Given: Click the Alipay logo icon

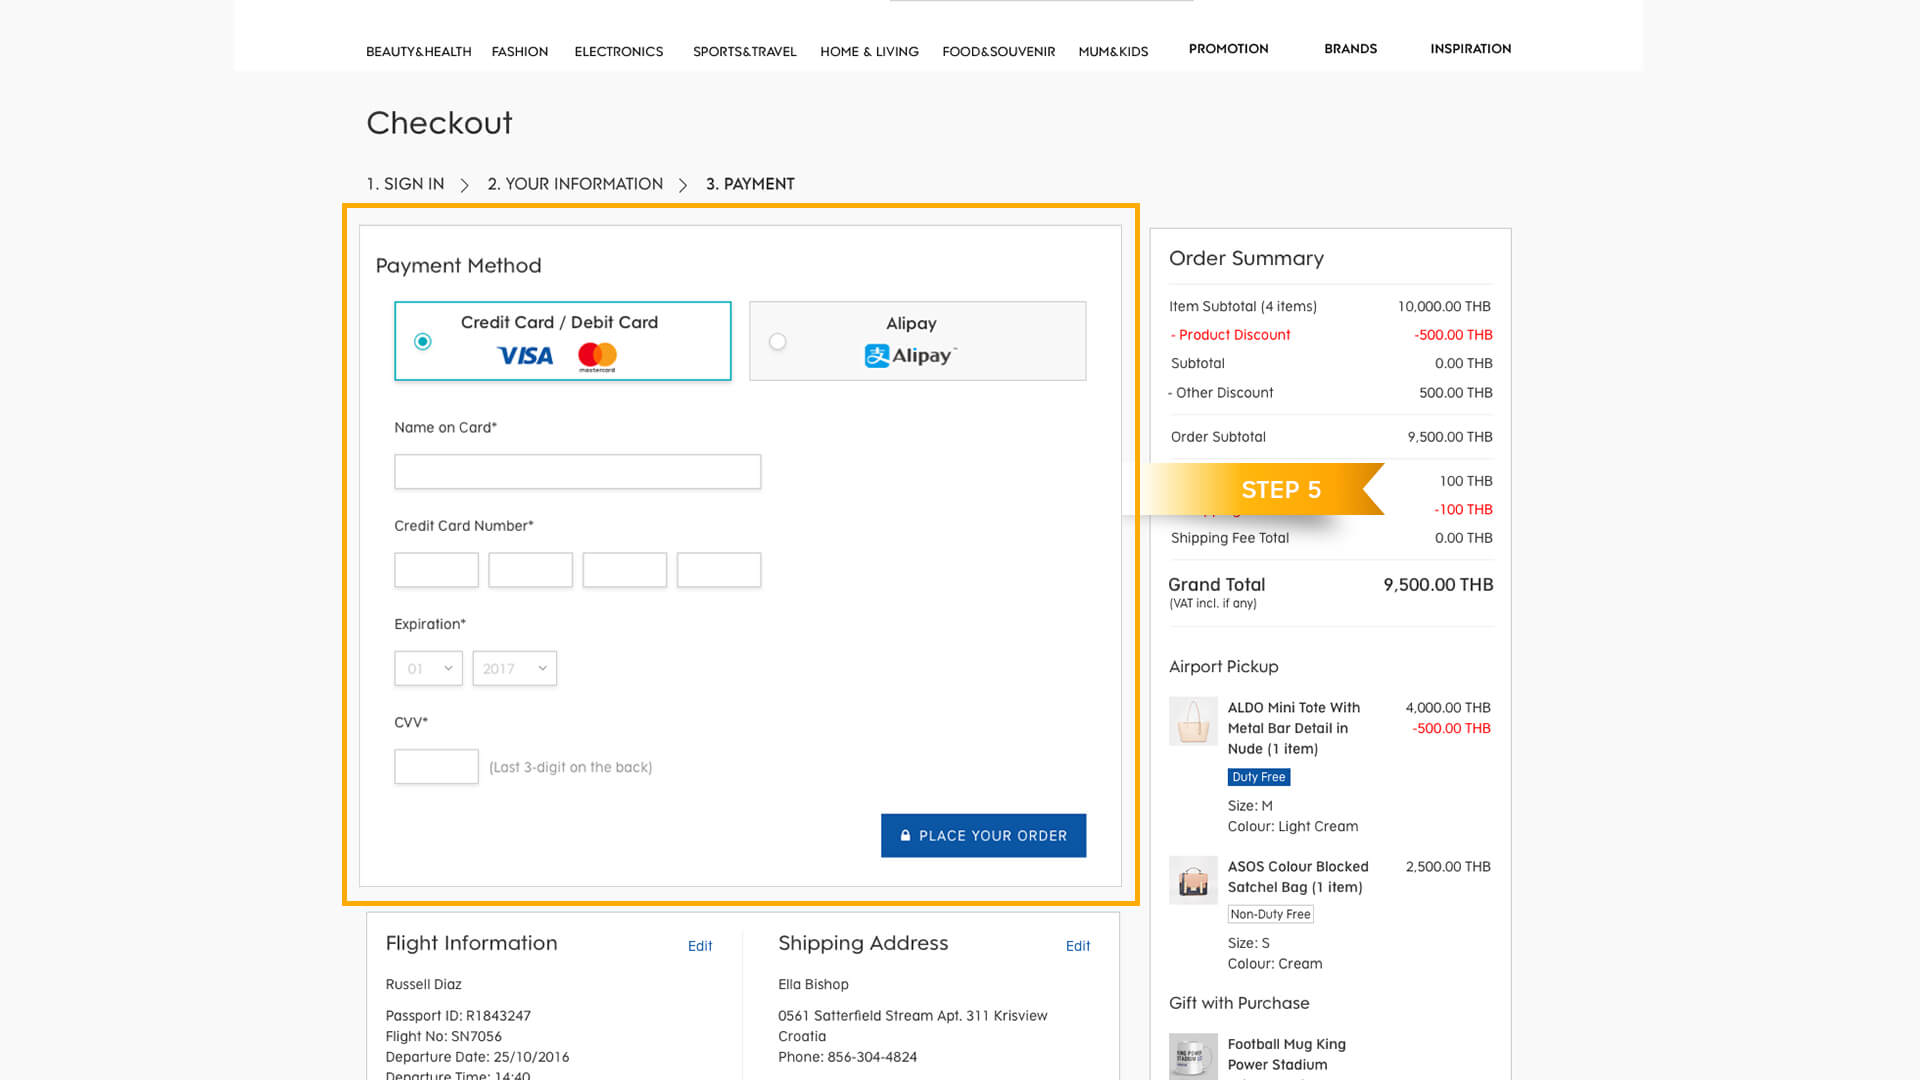Looking at the screenshot, I should point(911,356).
